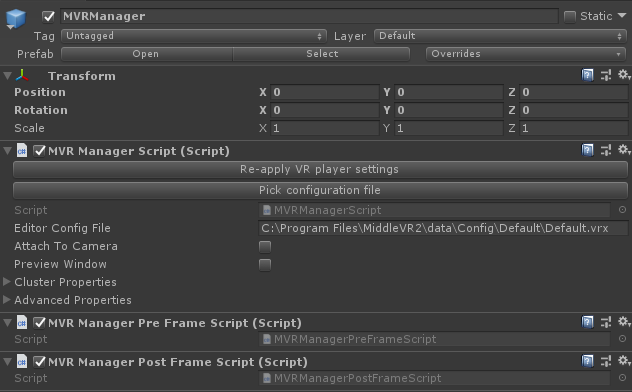Viewport: 632px width, 392px height.
Task: Click the prefab Select button
Action: click(321, 54)
